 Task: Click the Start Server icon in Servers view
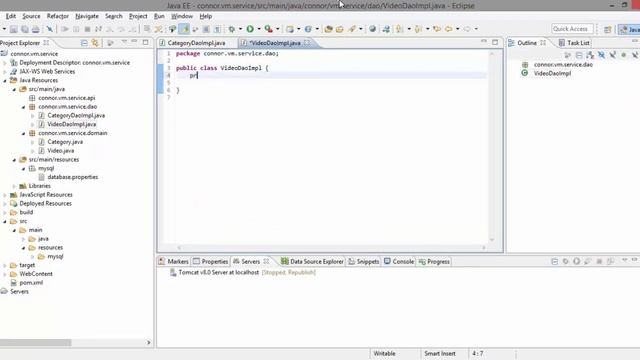pos(576,261)
